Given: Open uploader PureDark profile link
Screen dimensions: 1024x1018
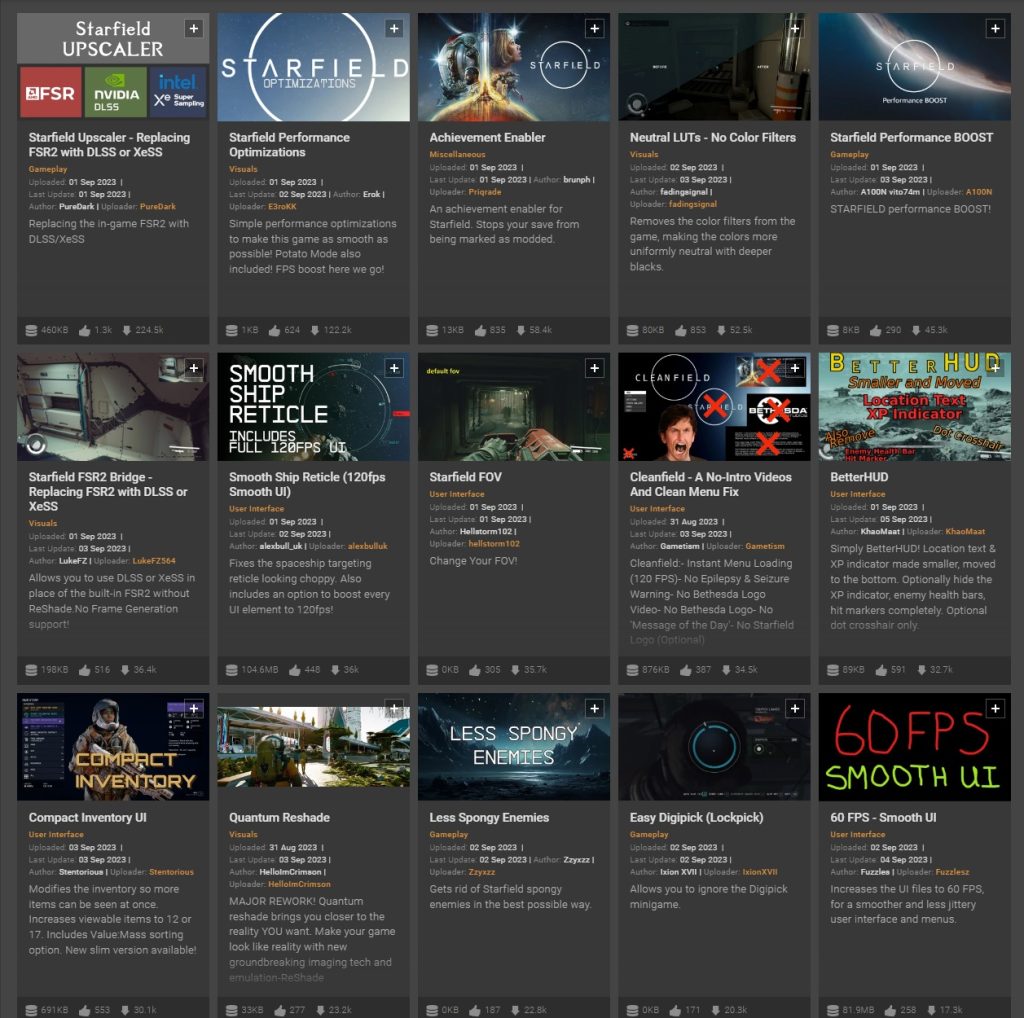Looking at the screenshot, I should tap(157, 206).
